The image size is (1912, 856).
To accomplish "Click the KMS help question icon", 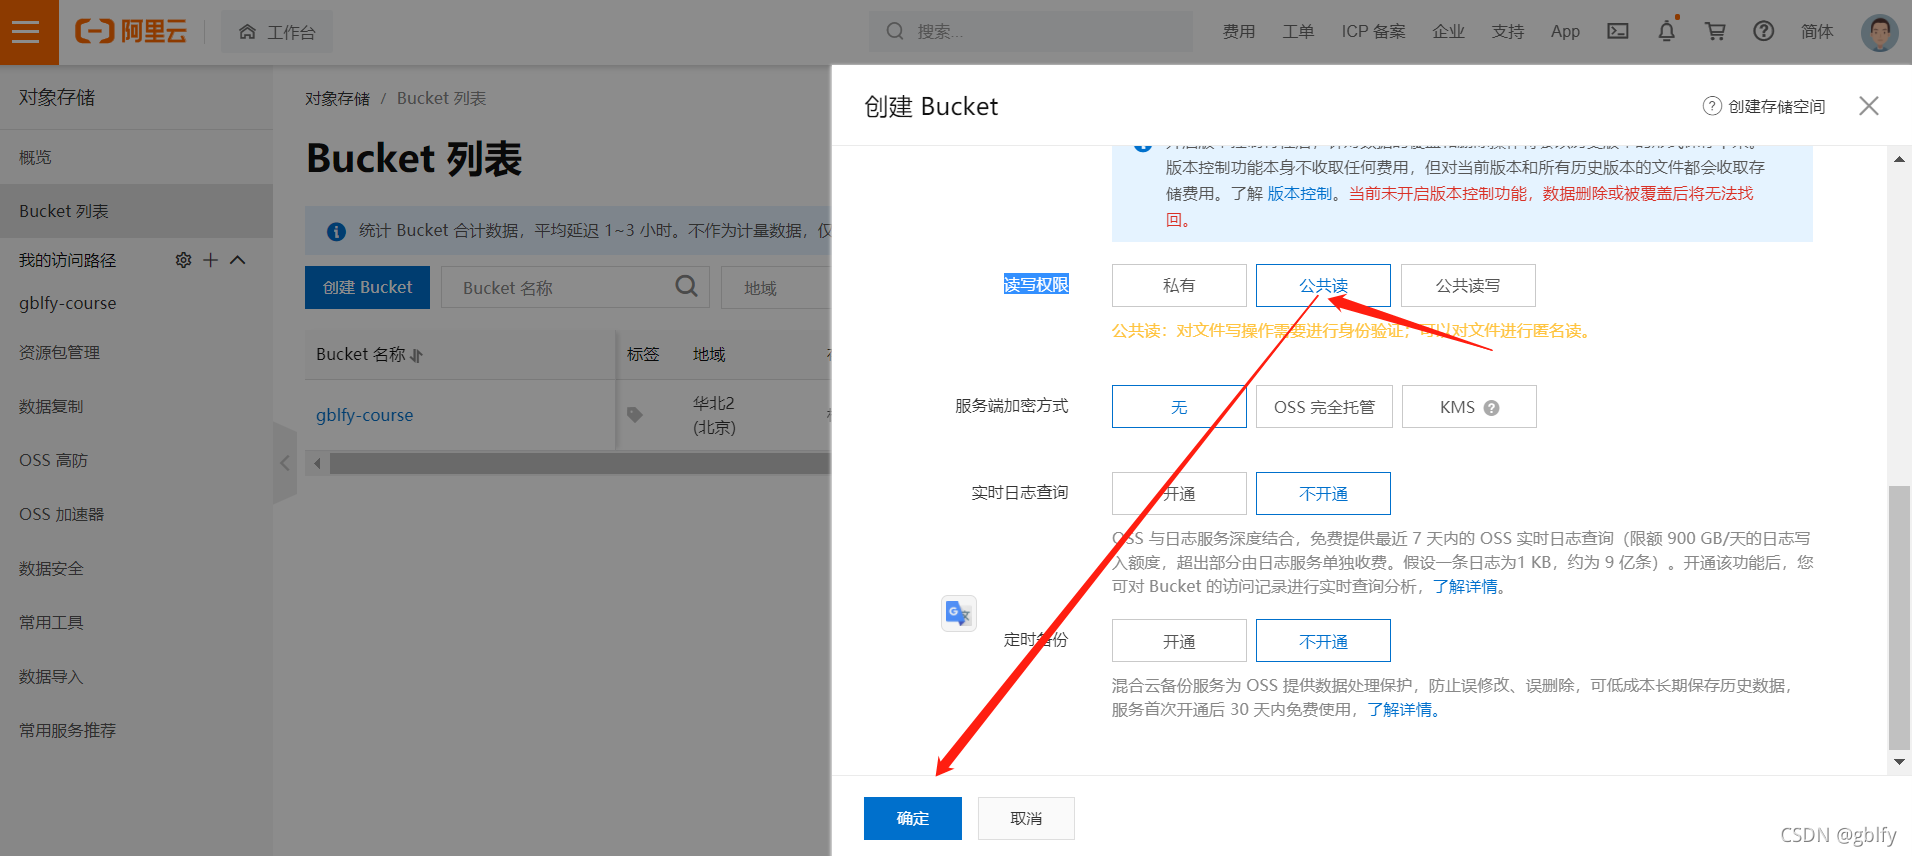I will pyautogui.click(x=1491, y=408).
